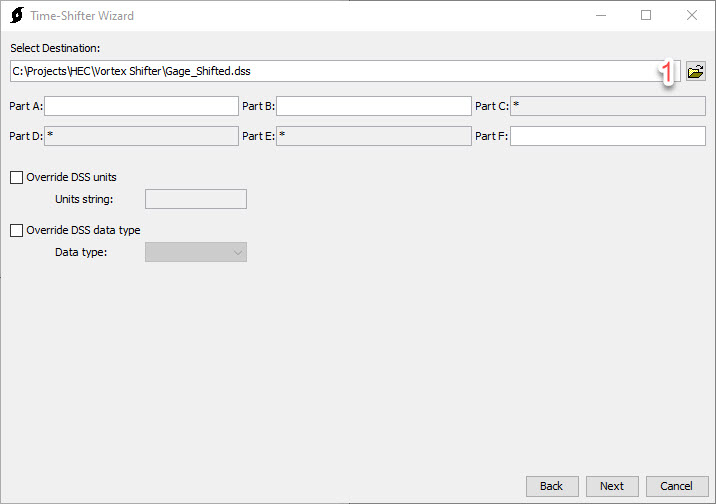Enable Override DSS data type checkbox

click(16, 230)
